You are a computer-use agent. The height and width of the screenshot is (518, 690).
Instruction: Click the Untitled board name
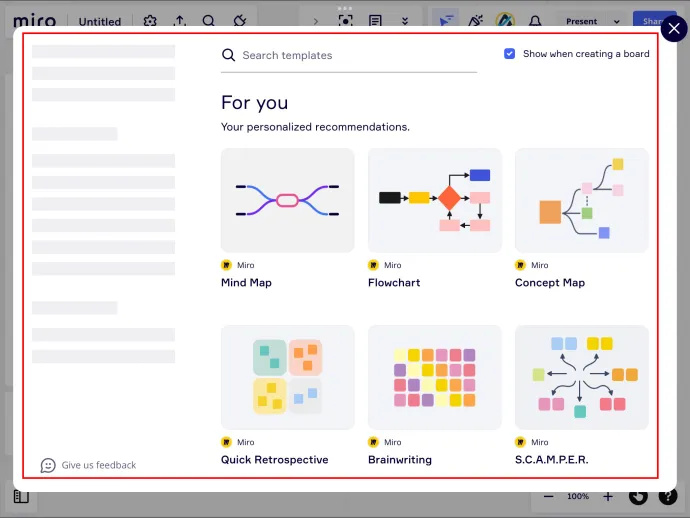pos(99,22)
